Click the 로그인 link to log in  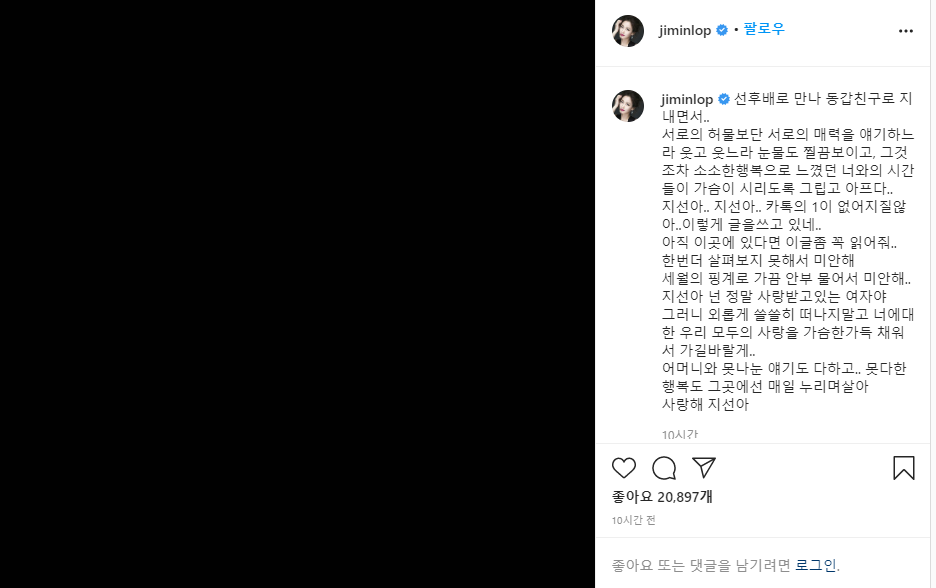click(815, 565)
